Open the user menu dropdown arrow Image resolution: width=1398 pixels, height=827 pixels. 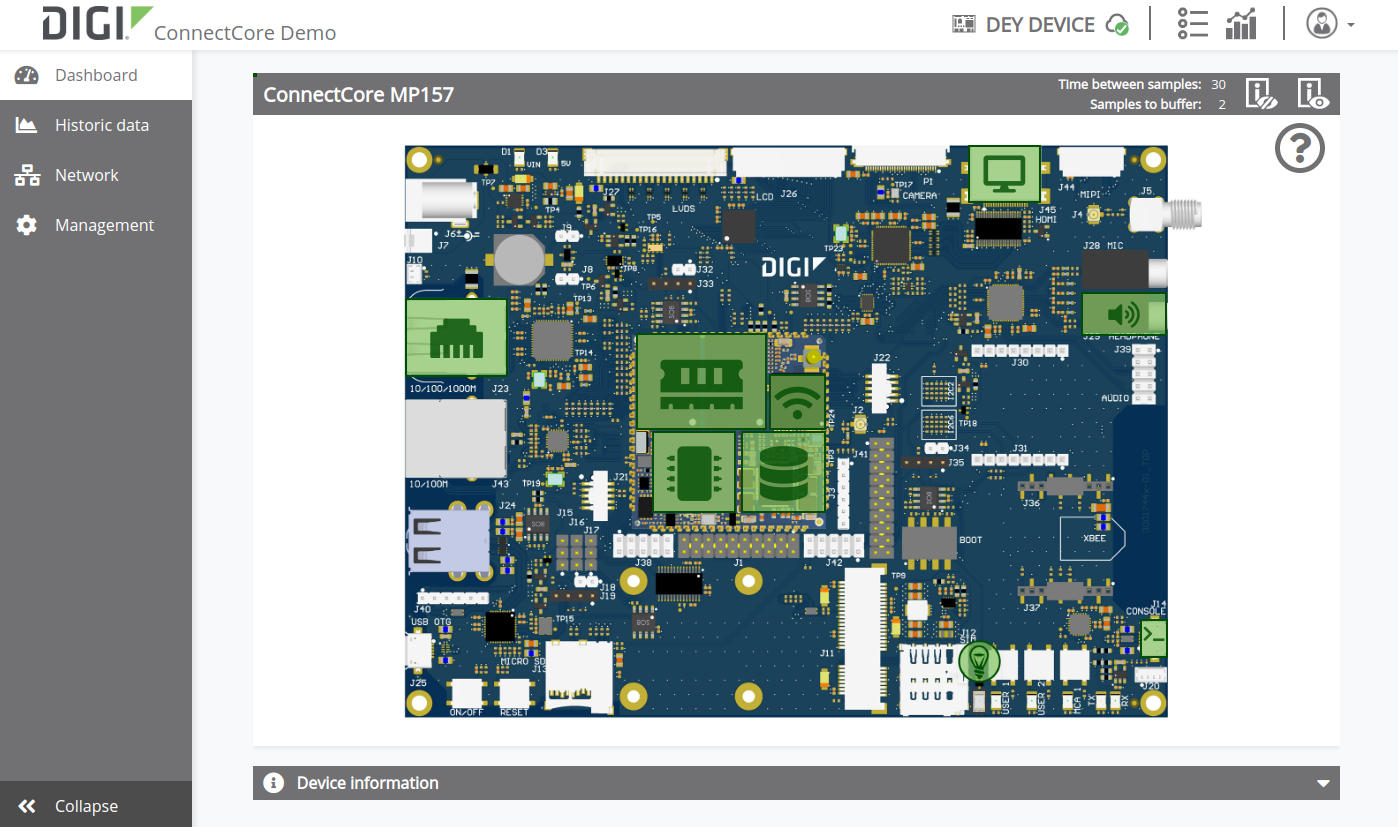1351,25
